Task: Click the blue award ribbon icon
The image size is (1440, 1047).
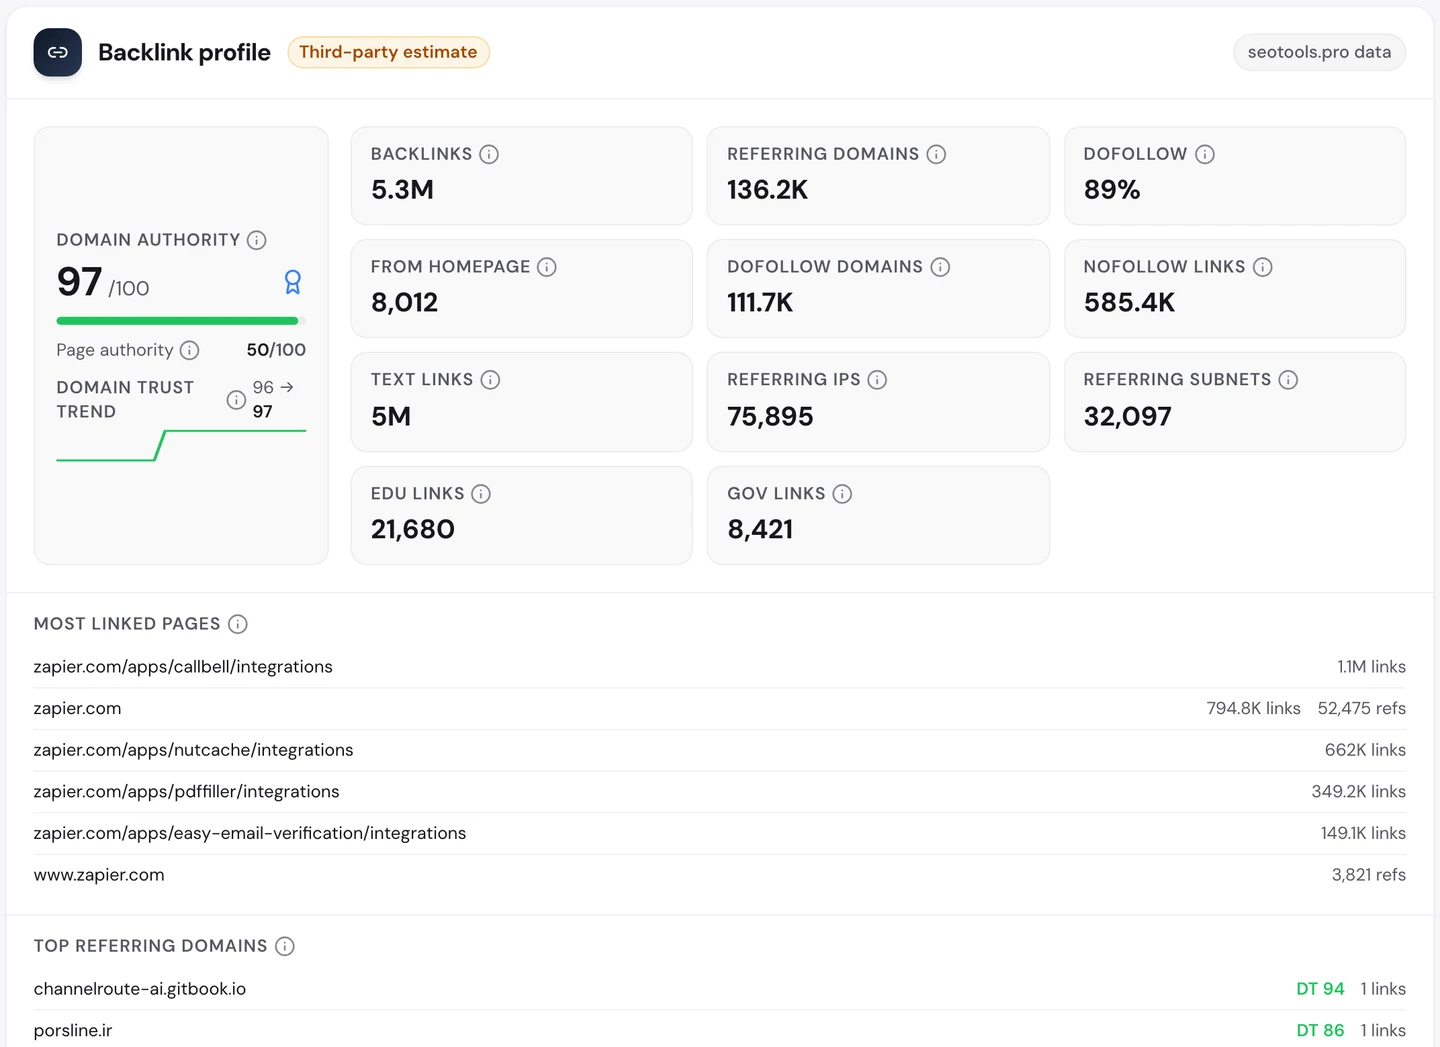Action: (293, 282)
